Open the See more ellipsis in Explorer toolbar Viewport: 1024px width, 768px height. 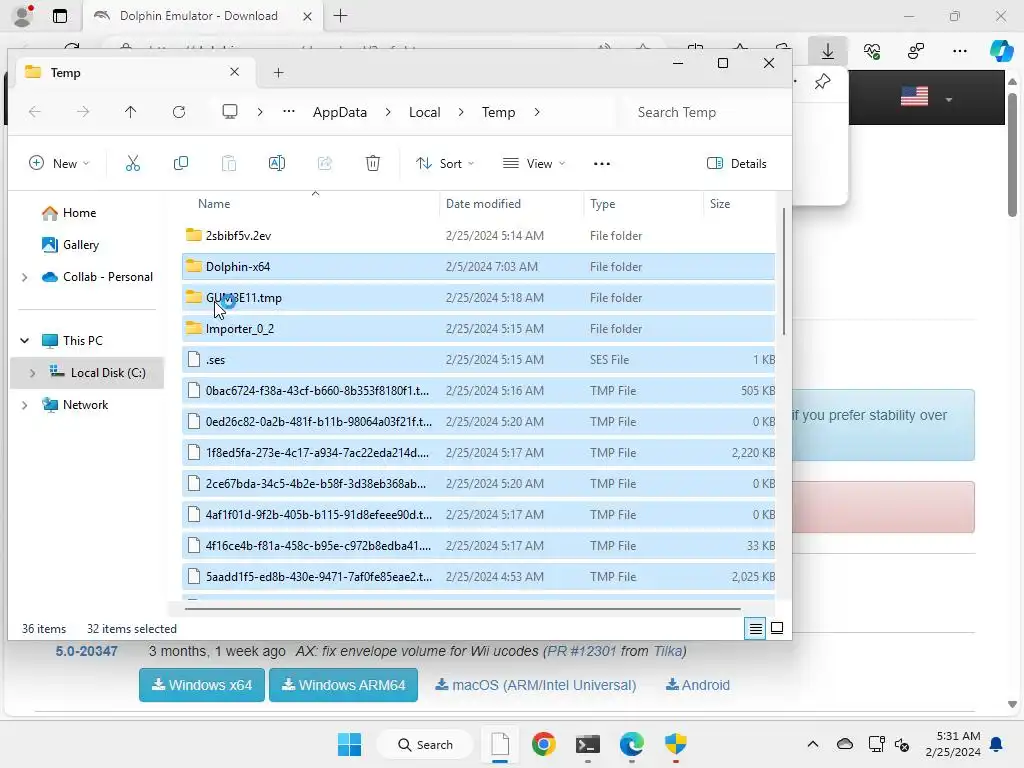(x=601, y=164)
